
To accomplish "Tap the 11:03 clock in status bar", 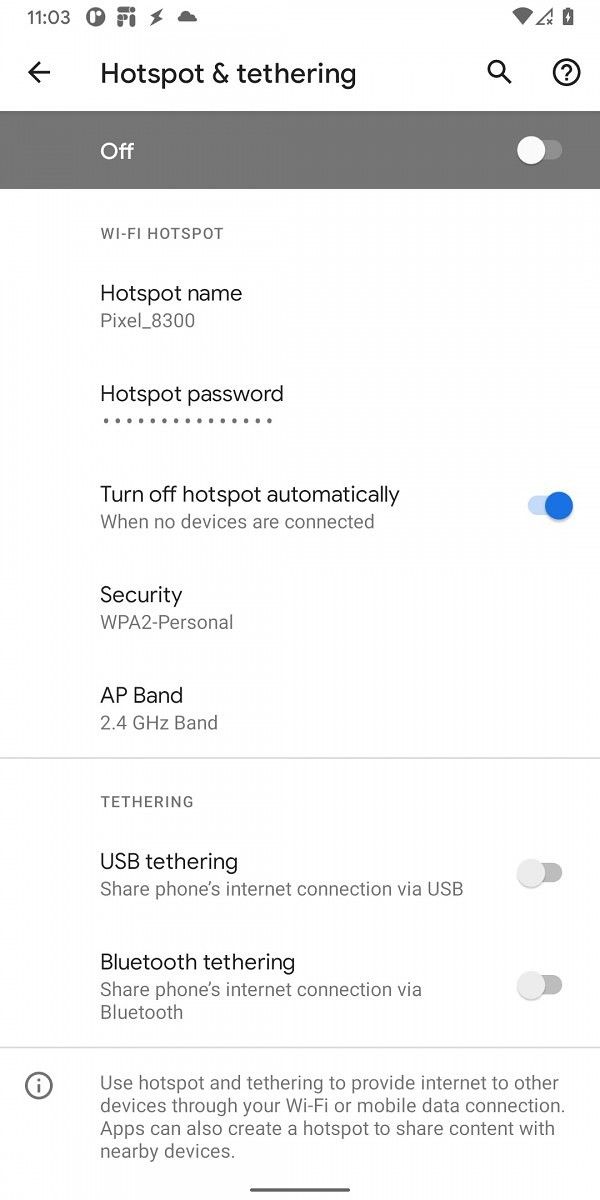I will (48, 17).
